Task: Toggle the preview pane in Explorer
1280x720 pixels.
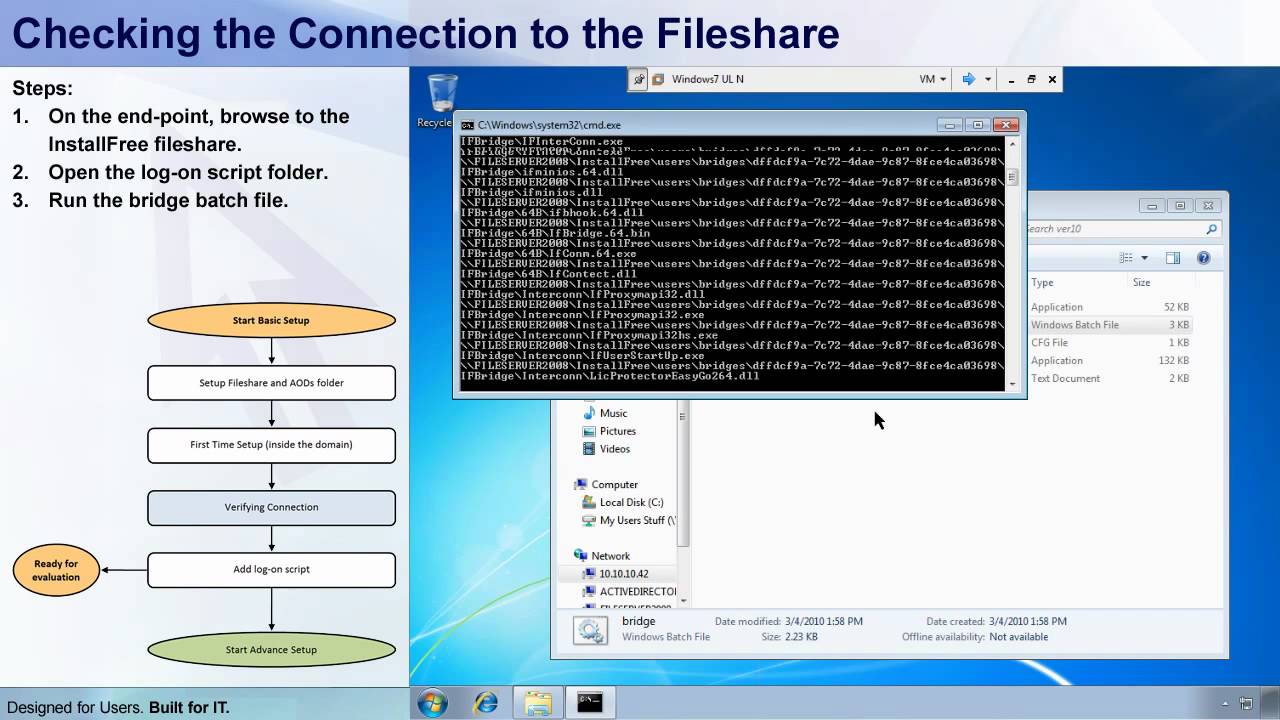Action: 1173,258
